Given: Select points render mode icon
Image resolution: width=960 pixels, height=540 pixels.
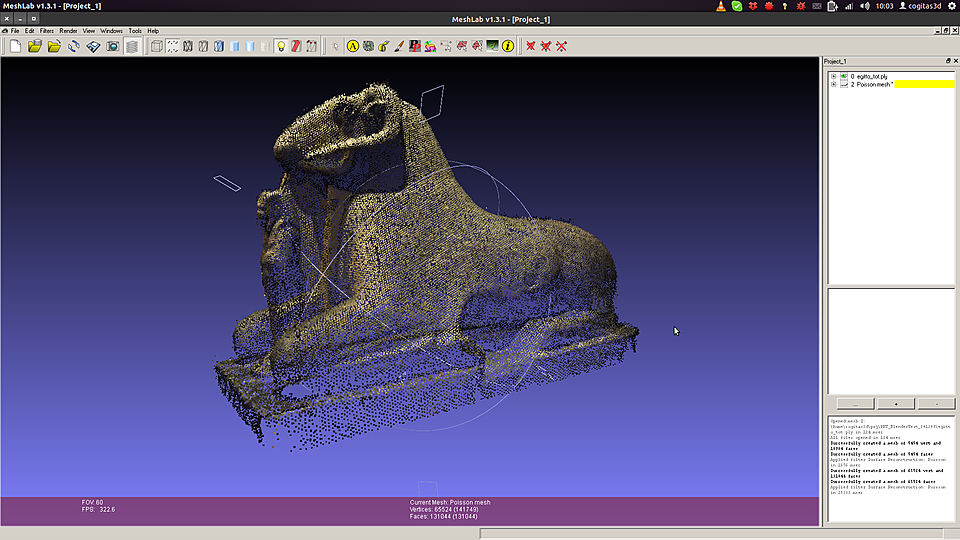Looking at the screenshot, I should coord(173,46).
